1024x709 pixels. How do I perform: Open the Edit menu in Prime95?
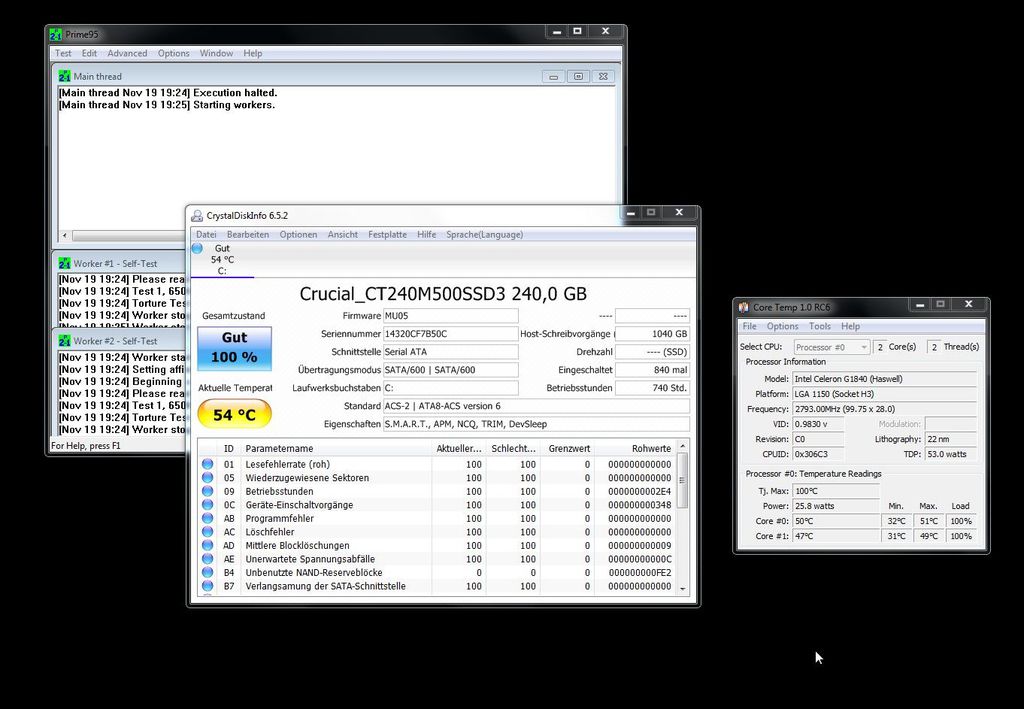(89, 54)
